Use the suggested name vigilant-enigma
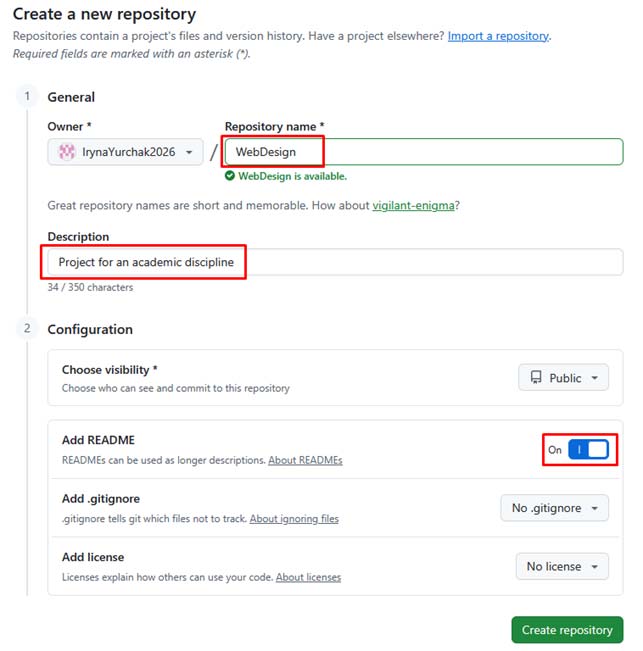 click(413, 206)
